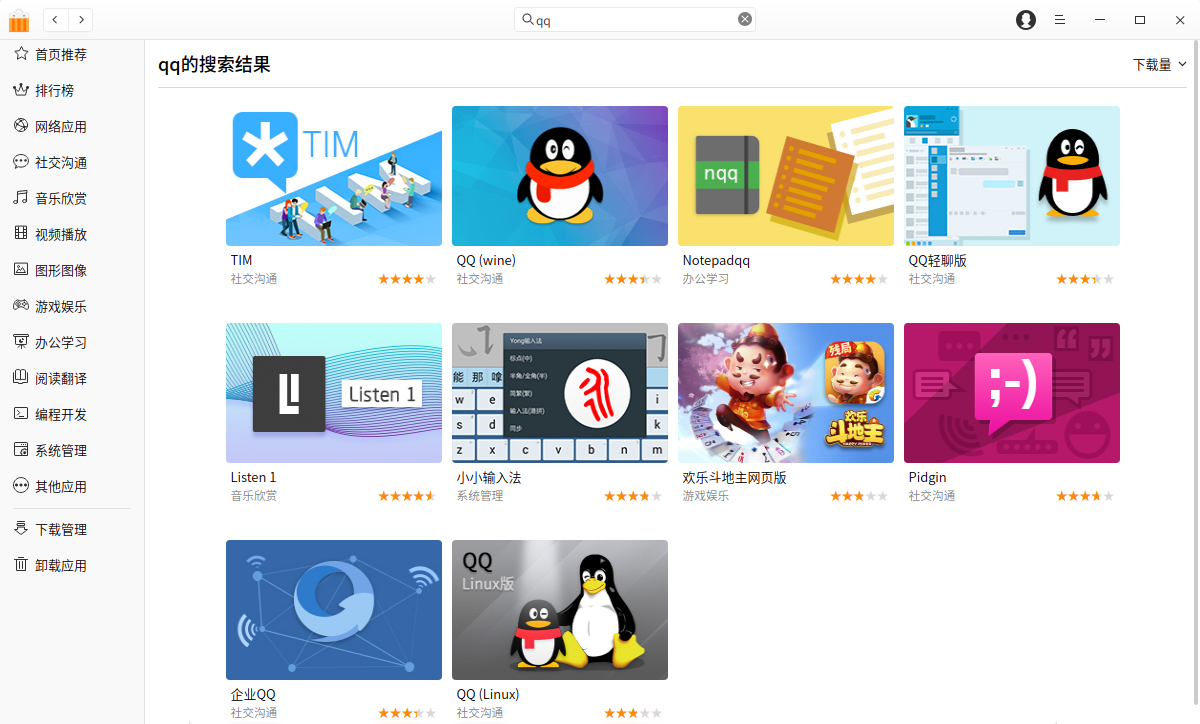Viewport: 1200px width, 724px height.
Task: Click the star rating under Listen 1
Action: tap(407, 496)
